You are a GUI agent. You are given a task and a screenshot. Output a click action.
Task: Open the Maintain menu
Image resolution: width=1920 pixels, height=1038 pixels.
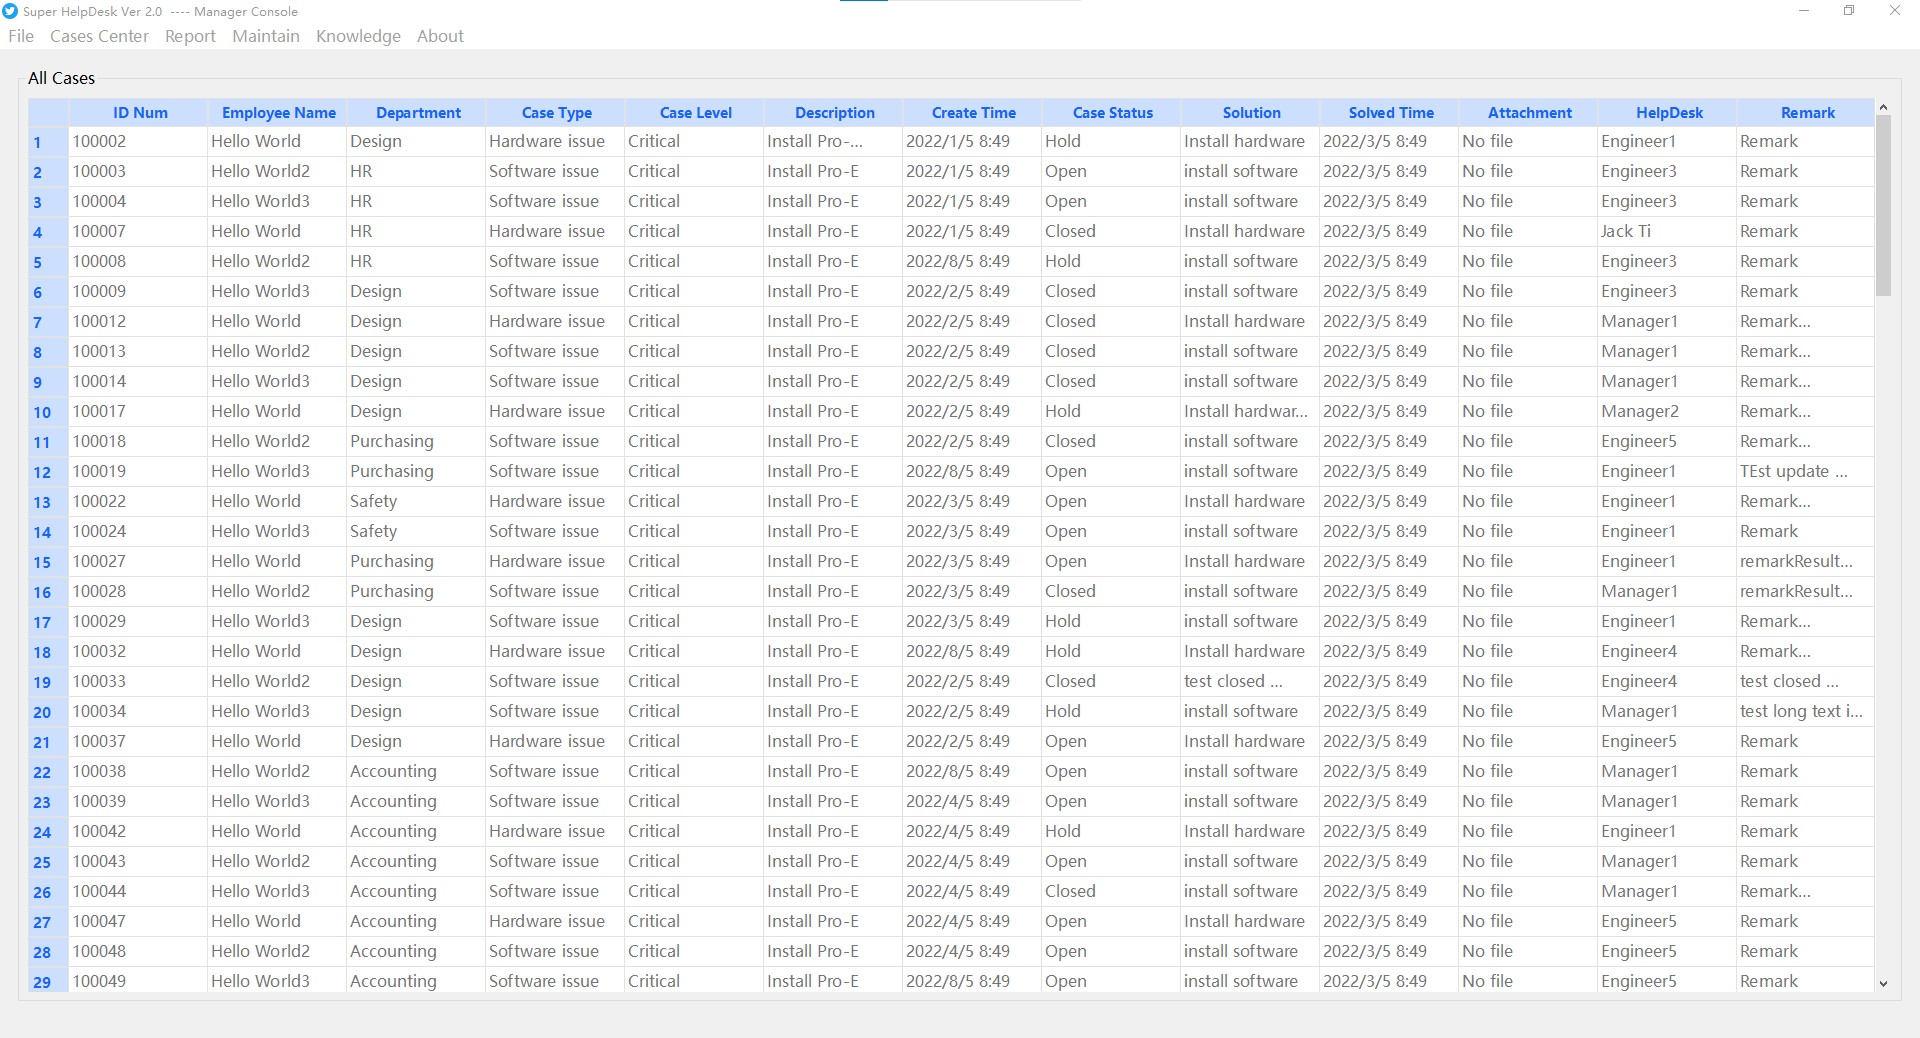[266, 36]
